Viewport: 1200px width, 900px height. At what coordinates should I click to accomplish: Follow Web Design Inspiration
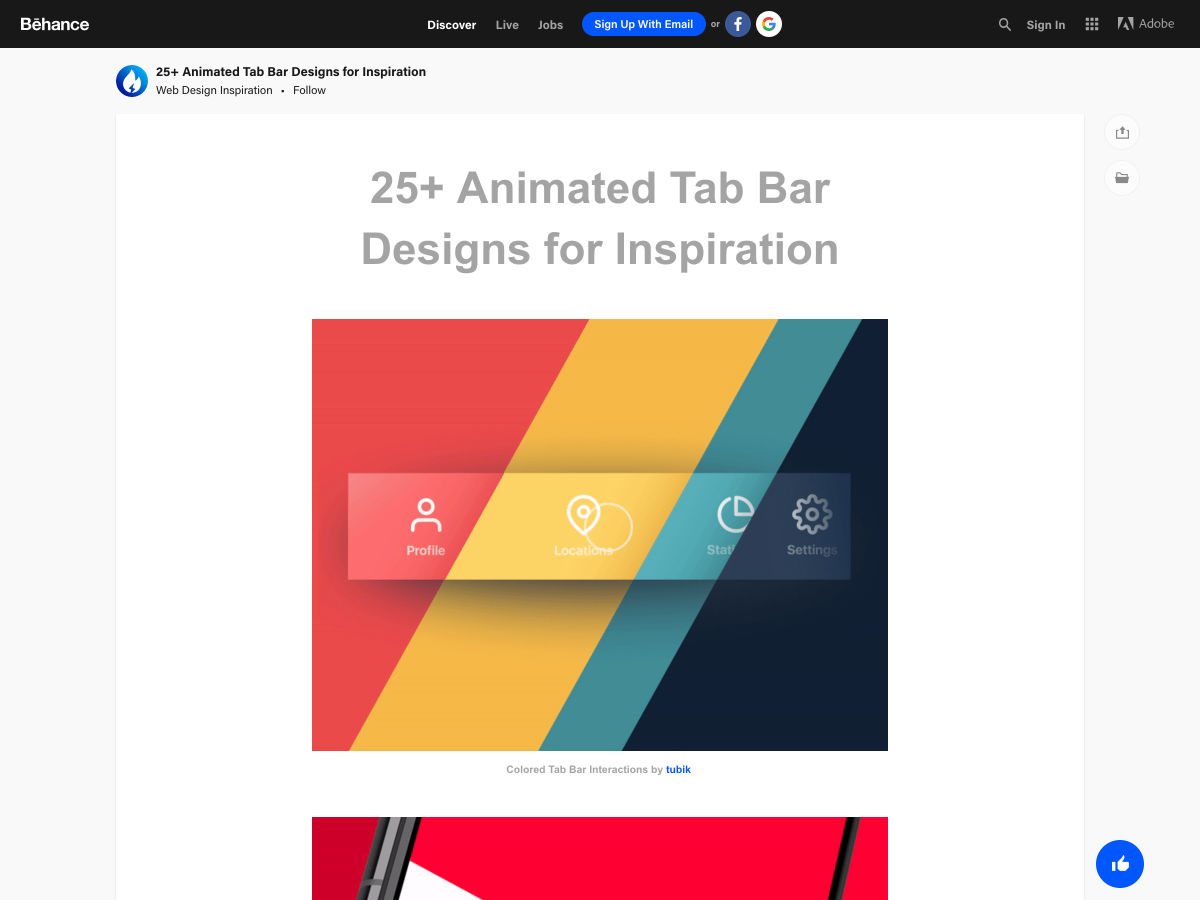click(309, 90)
